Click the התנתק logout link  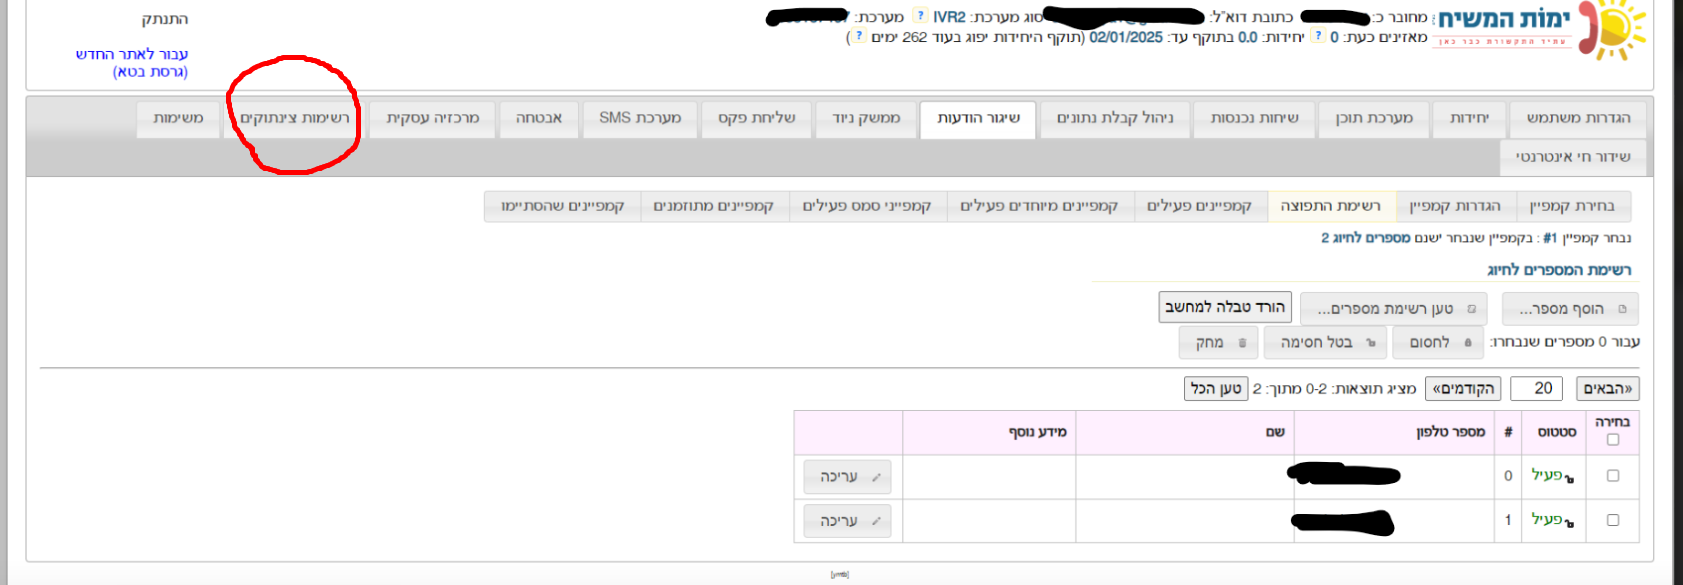(165, 19)
